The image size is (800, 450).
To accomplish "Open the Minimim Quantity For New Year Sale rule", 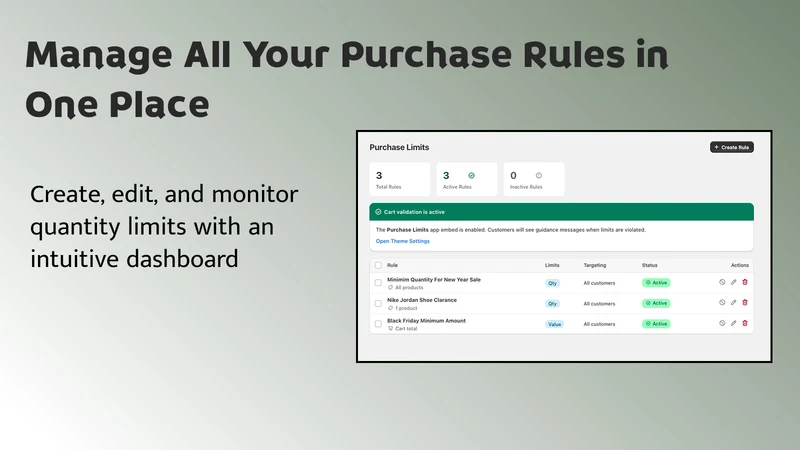I will pyautogui.click(x=434, y=280).
